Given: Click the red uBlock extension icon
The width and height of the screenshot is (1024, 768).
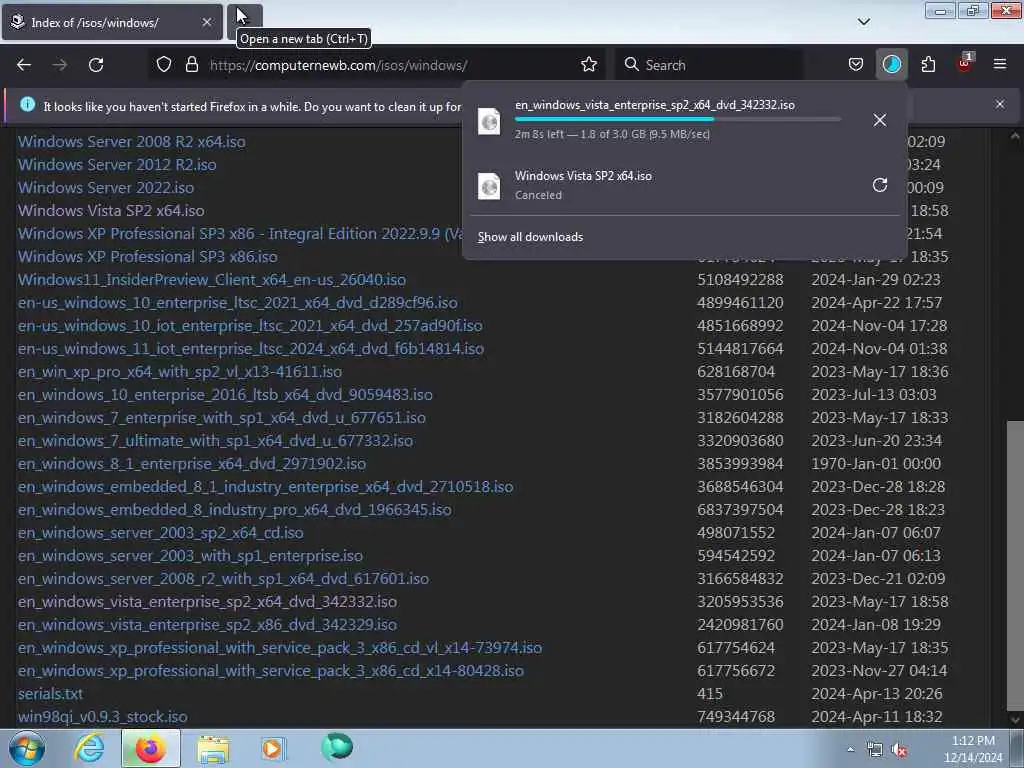Looking at the screenshot, I should [964, 63].
